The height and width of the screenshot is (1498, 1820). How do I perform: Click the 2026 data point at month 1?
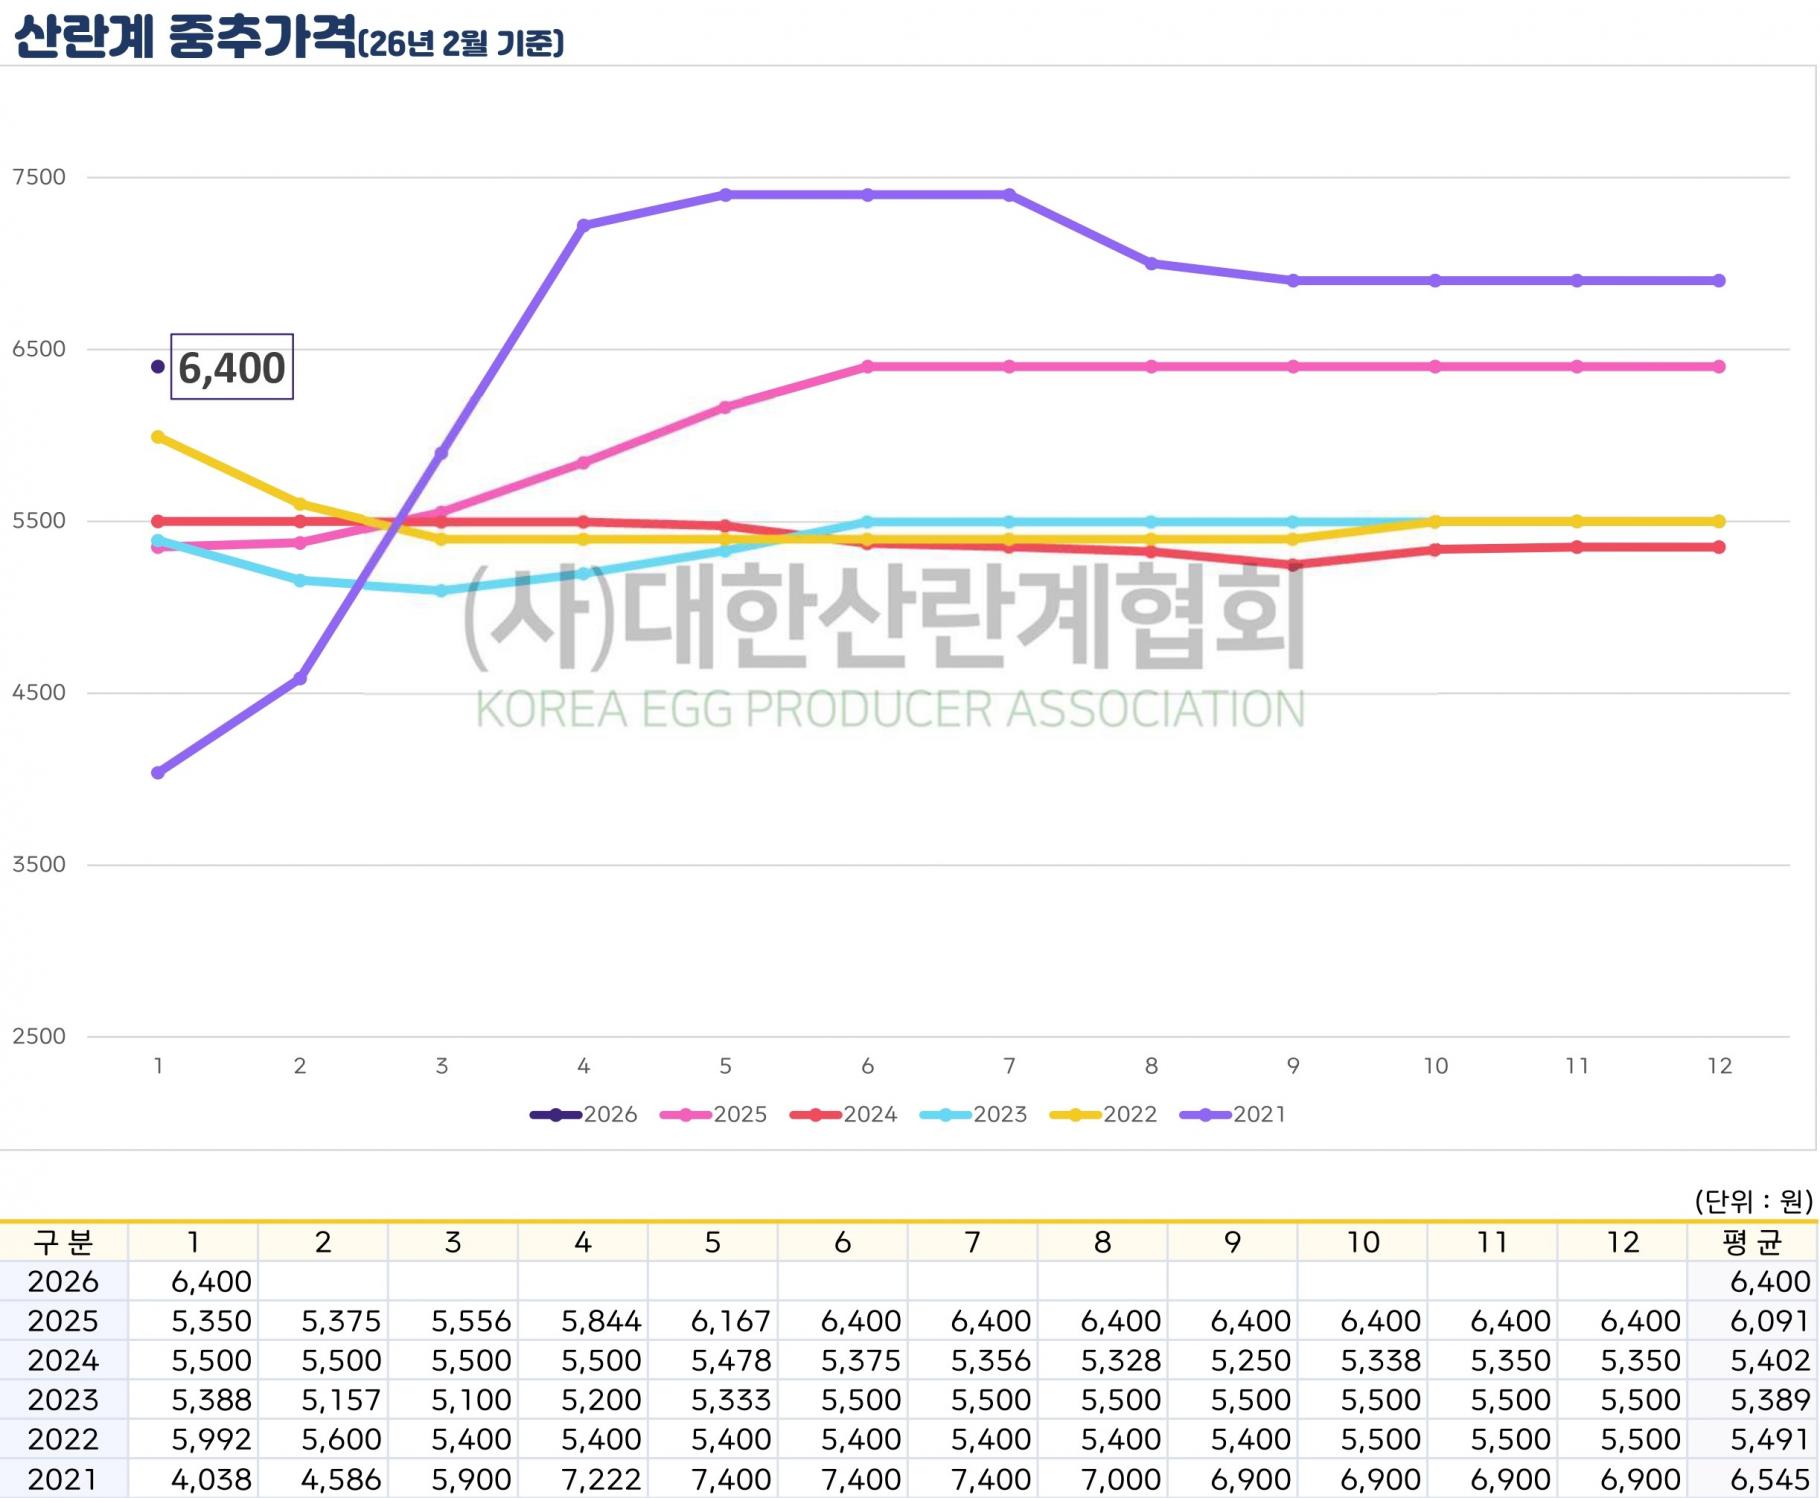[x=158, y=367]
